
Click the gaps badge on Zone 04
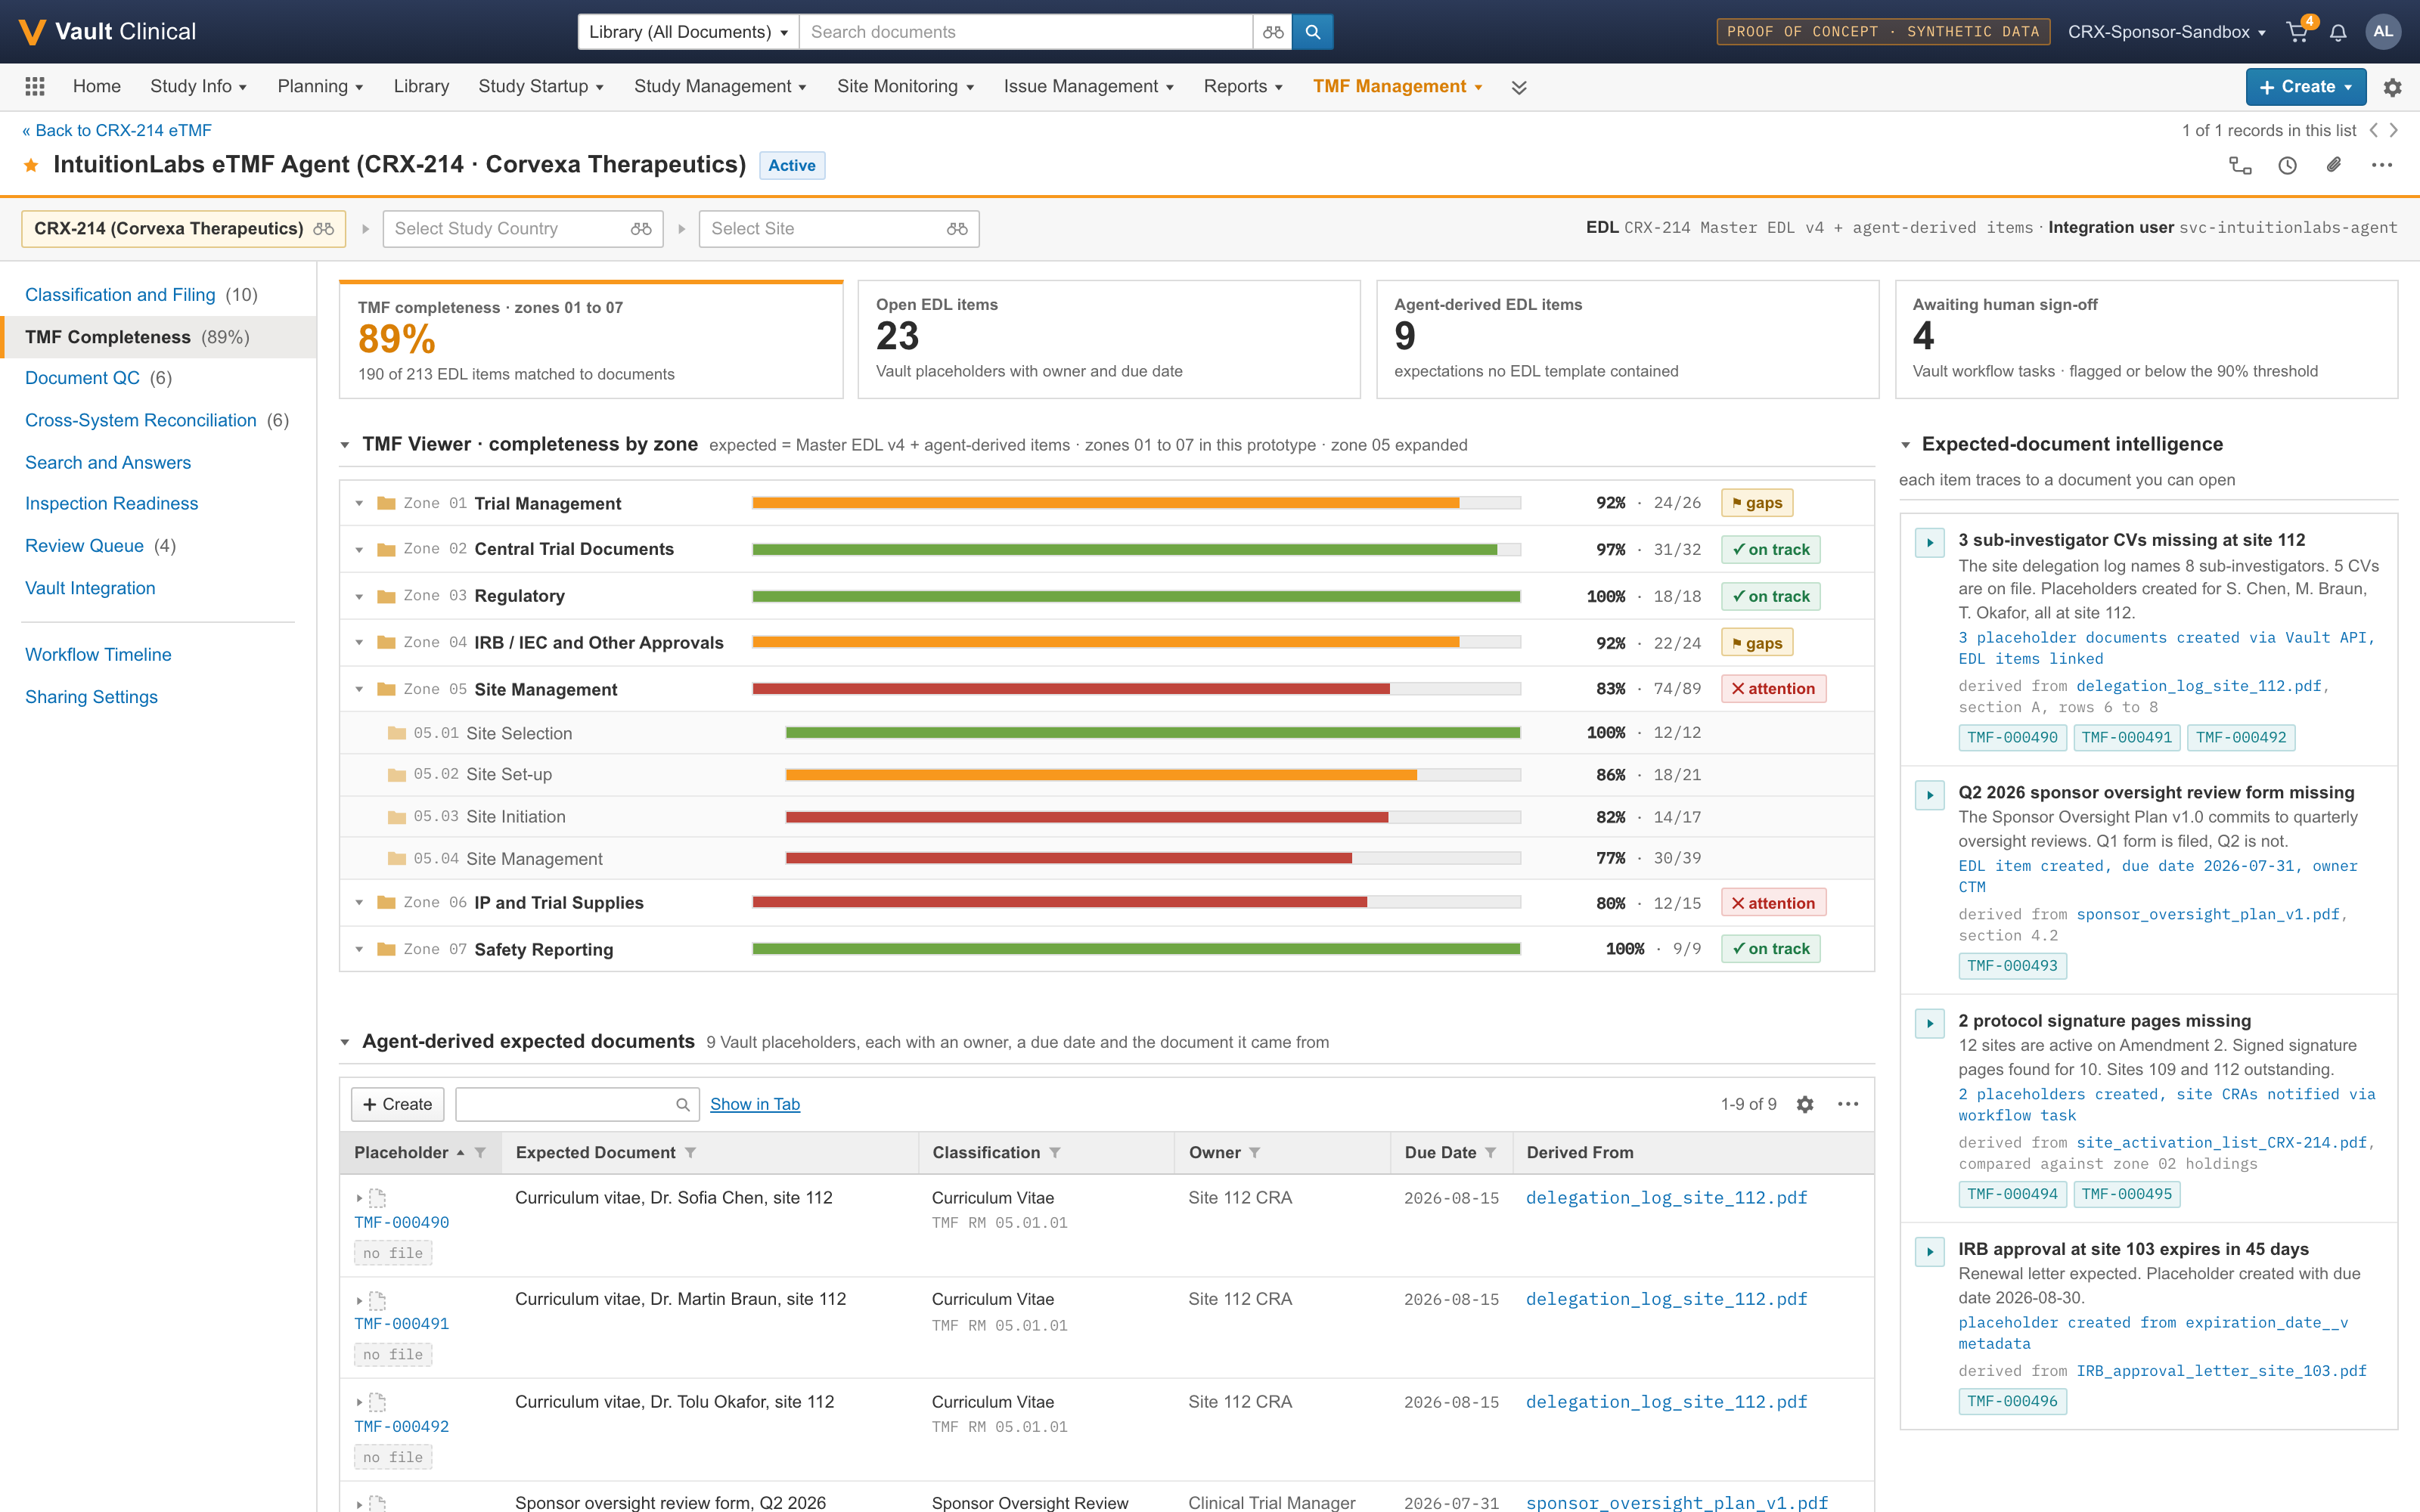(x=1757, y=643)
